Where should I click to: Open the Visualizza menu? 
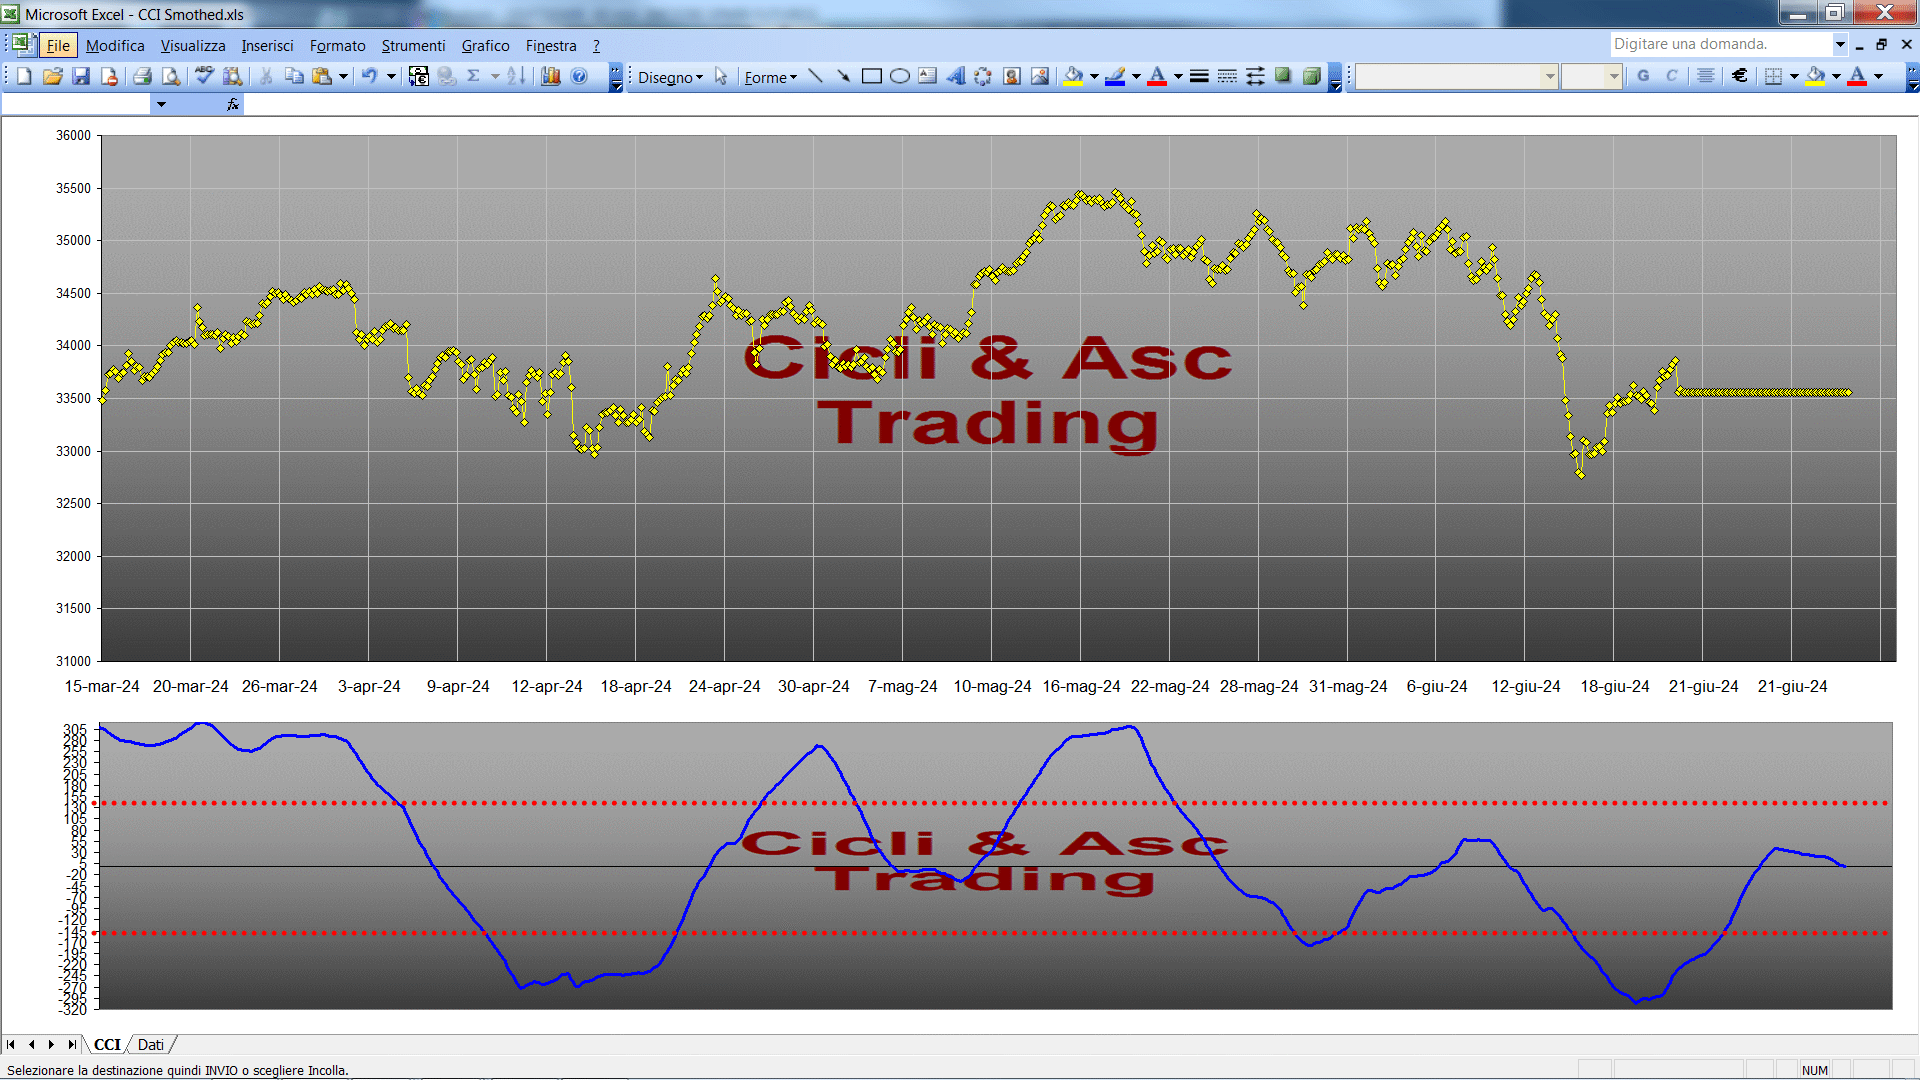point(193,45)
